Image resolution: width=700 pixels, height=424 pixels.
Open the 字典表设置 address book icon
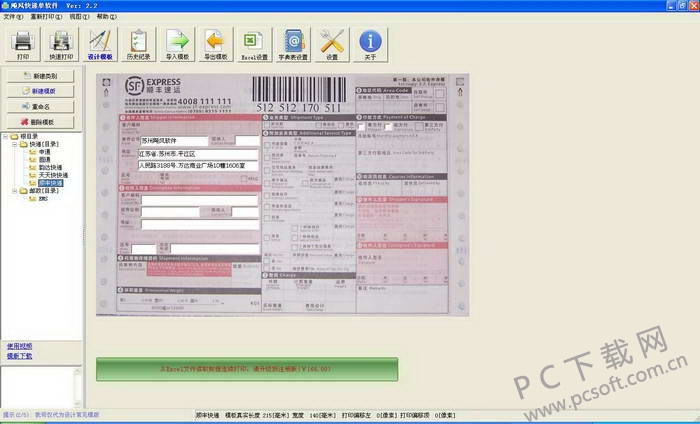tap(293, 44)
